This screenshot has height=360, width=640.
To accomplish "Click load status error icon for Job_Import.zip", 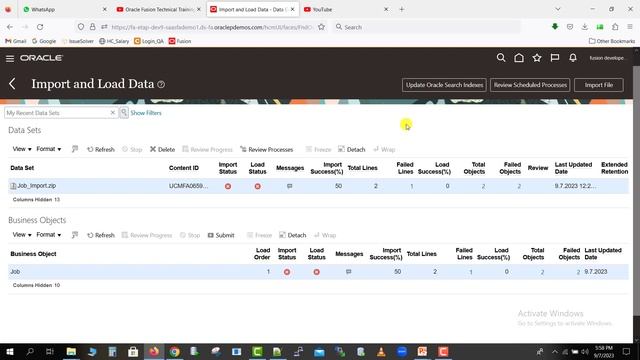I will point(258,186).
